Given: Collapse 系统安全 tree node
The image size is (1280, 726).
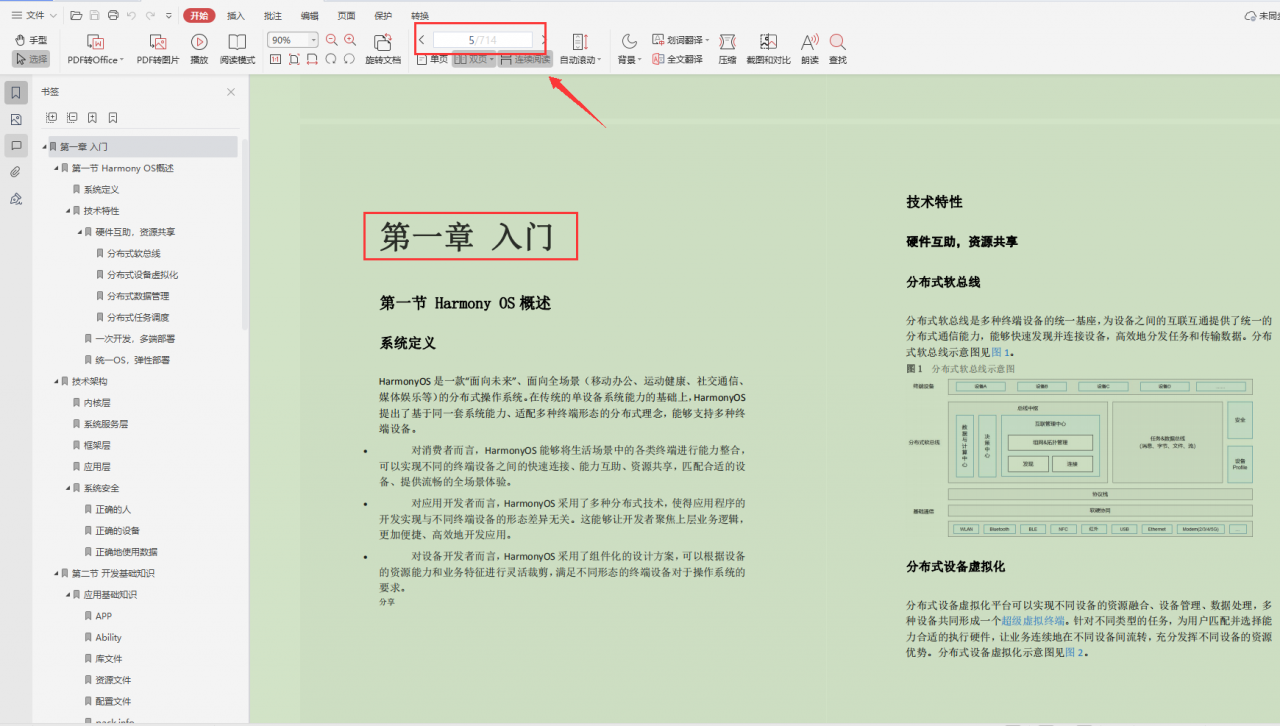Looking at the screenshot, I should [68, 488].
